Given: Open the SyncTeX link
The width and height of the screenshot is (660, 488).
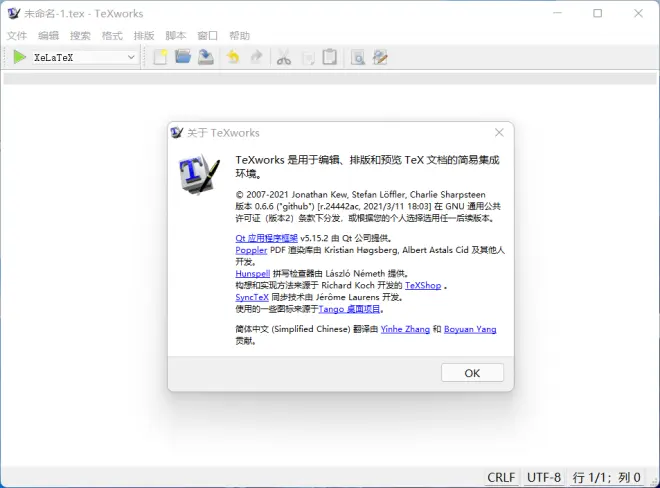Looking at the screenshot, I should pyautogui.click(x=252, y=297).
